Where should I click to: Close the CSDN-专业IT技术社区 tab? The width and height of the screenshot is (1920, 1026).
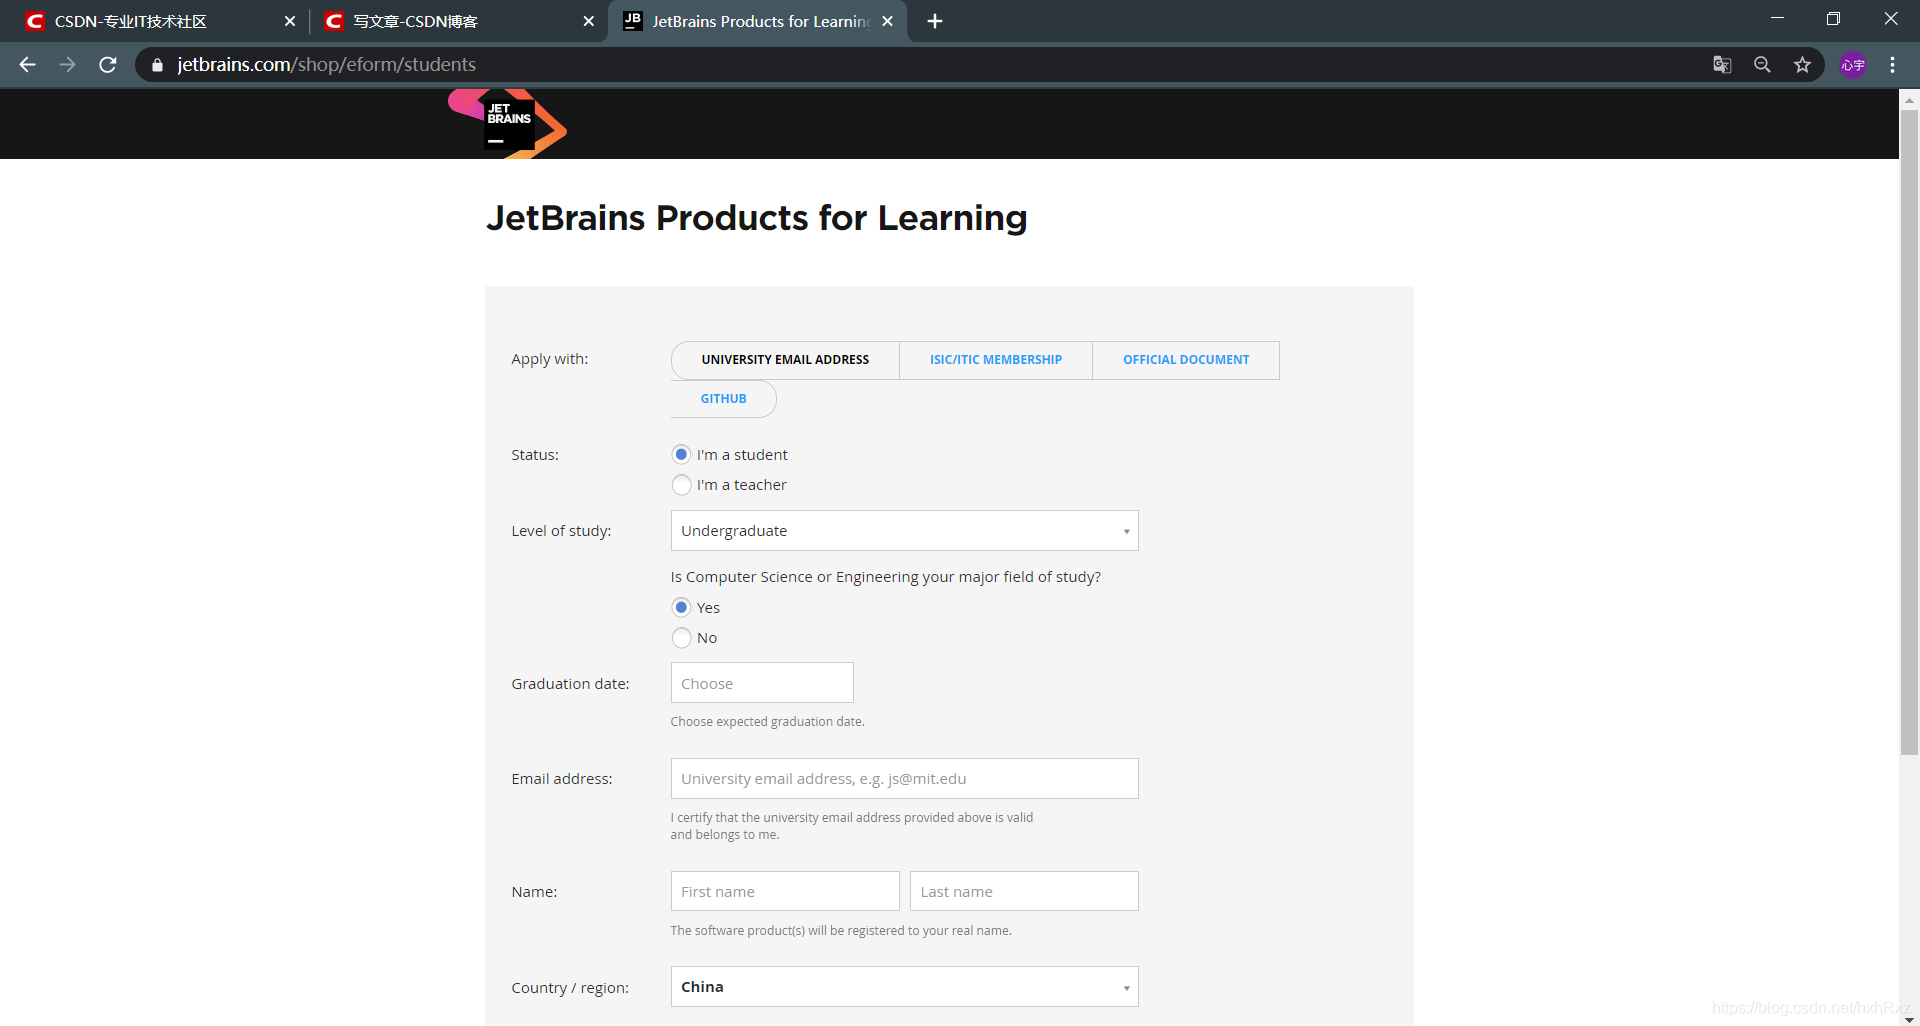point(290,21)
